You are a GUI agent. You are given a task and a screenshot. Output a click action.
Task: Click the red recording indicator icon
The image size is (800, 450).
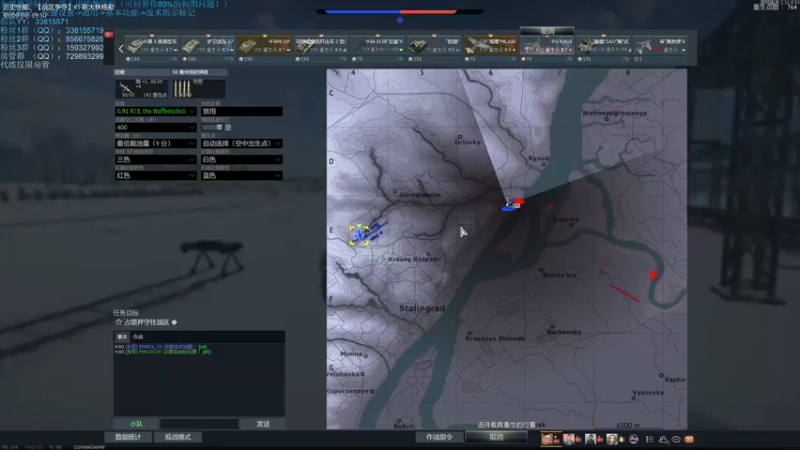pyautogui.click(x=109, y=34)
